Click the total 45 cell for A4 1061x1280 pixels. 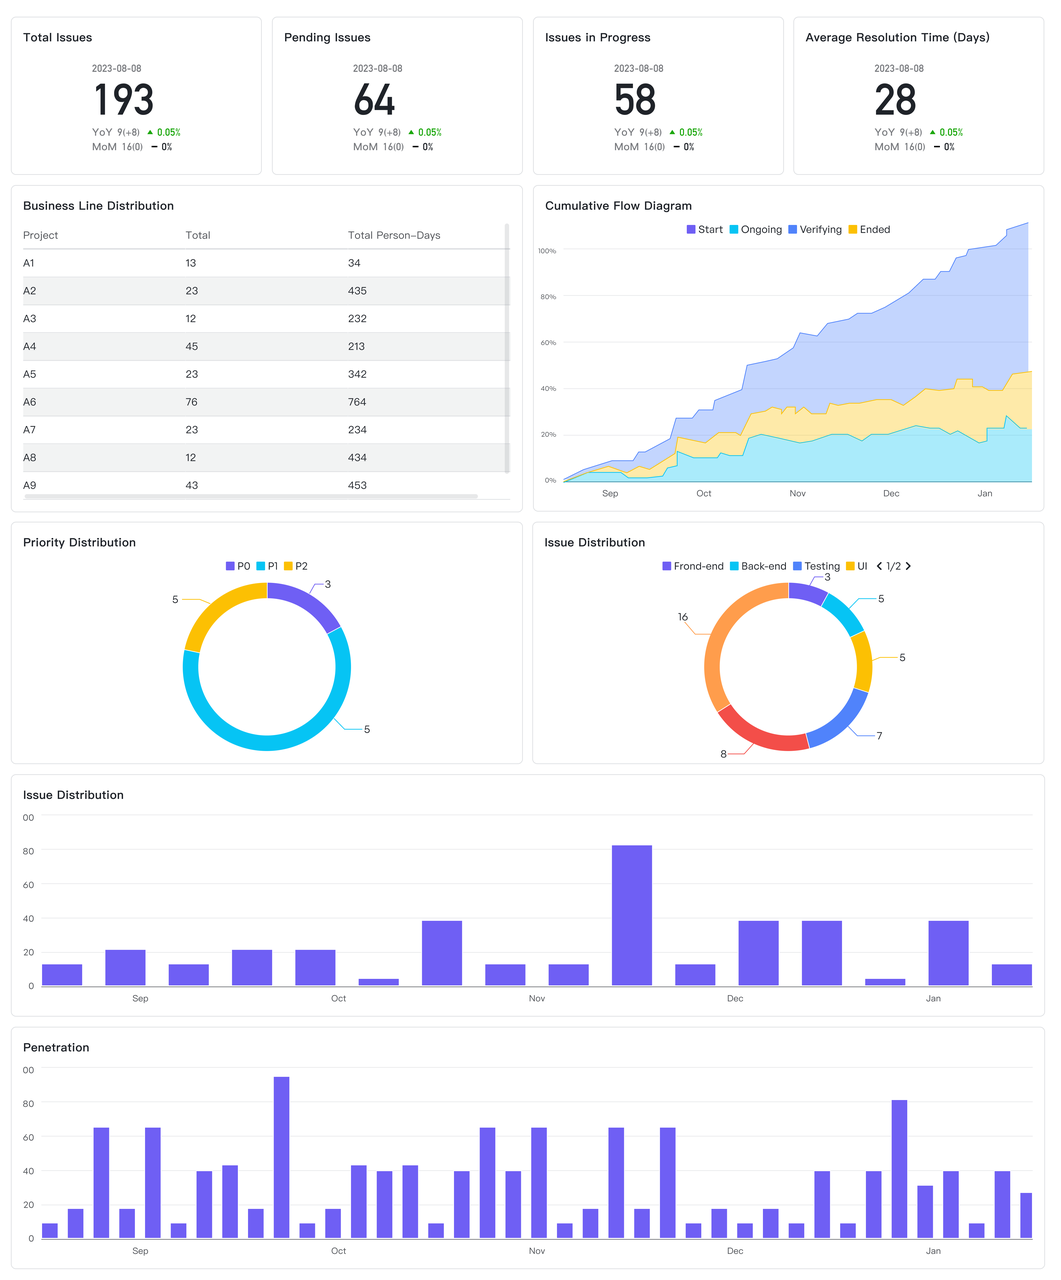pyautogui.click(x=192, y=347)
